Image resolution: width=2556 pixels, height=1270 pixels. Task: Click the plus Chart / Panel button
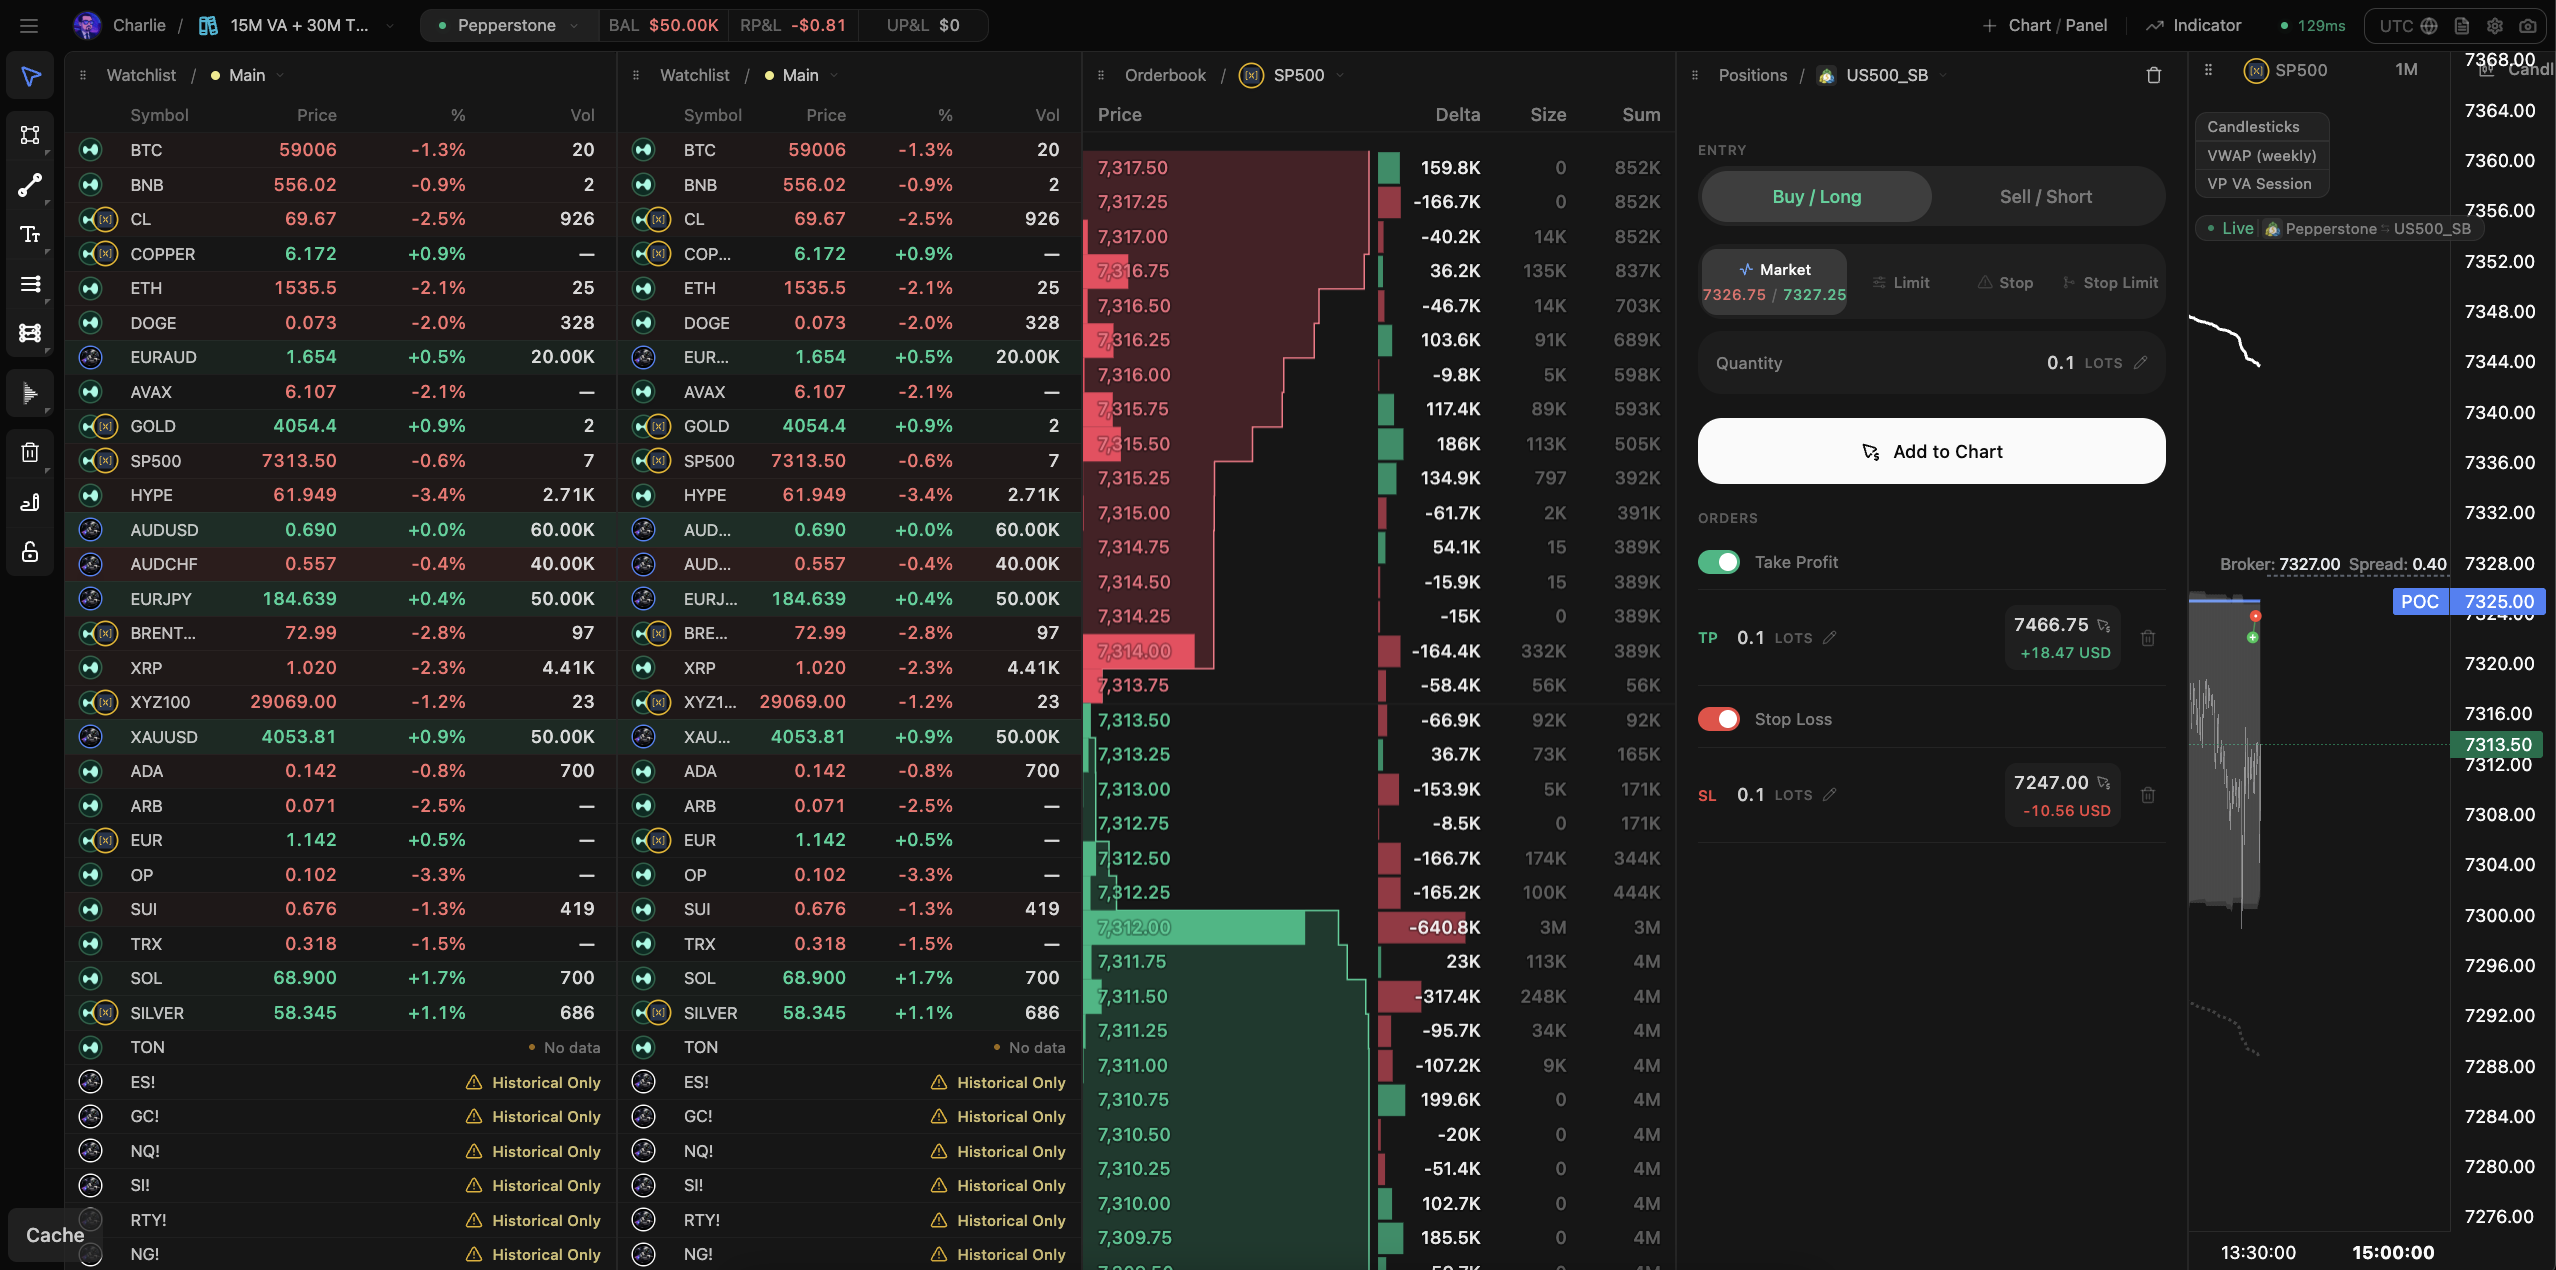2045,26
